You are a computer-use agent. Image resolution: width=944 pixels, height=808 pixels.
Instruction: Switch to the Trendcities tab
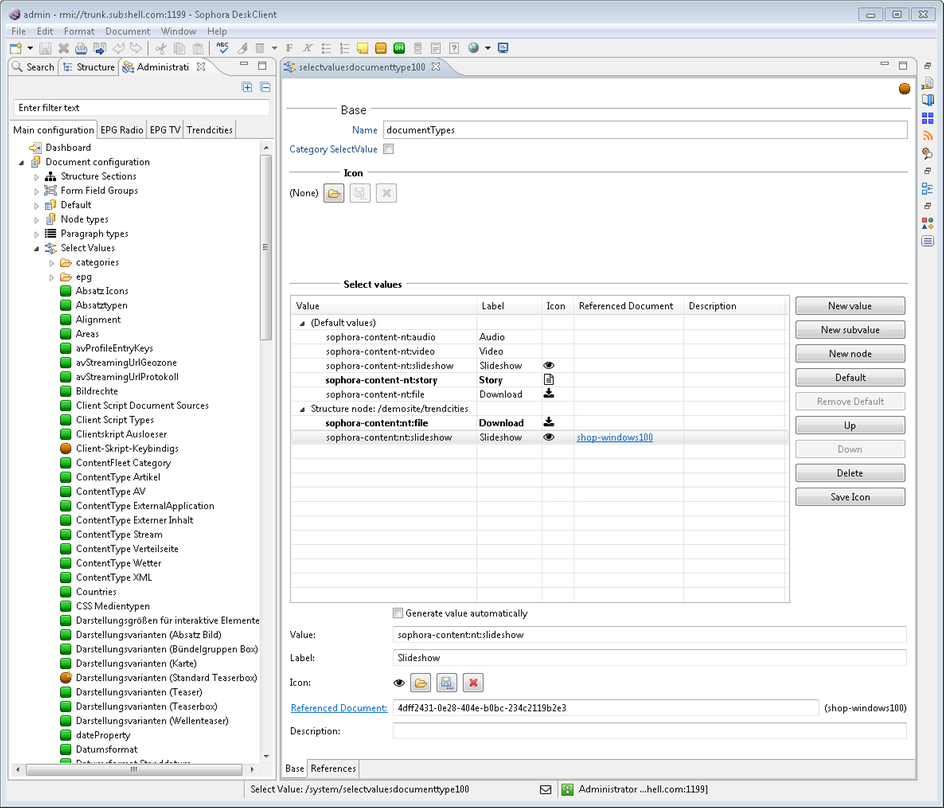(210, 130)
